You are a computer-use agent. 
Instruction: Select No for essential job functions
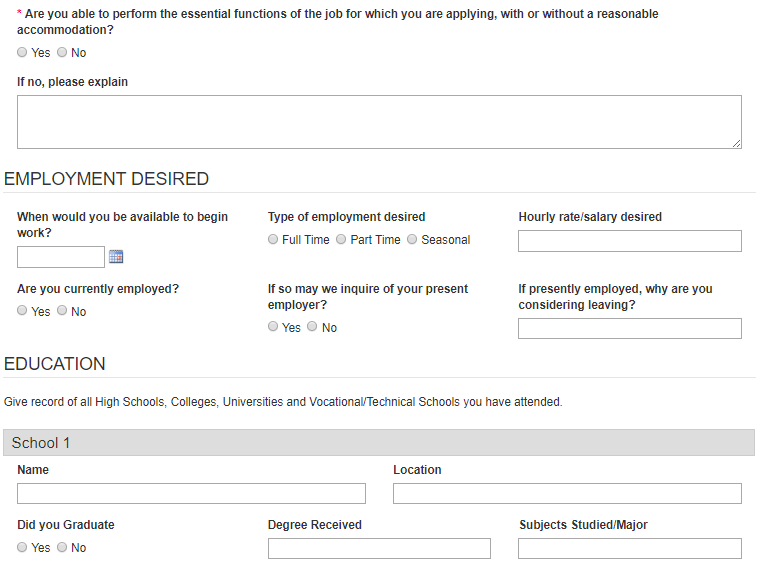tap(63, 52)
